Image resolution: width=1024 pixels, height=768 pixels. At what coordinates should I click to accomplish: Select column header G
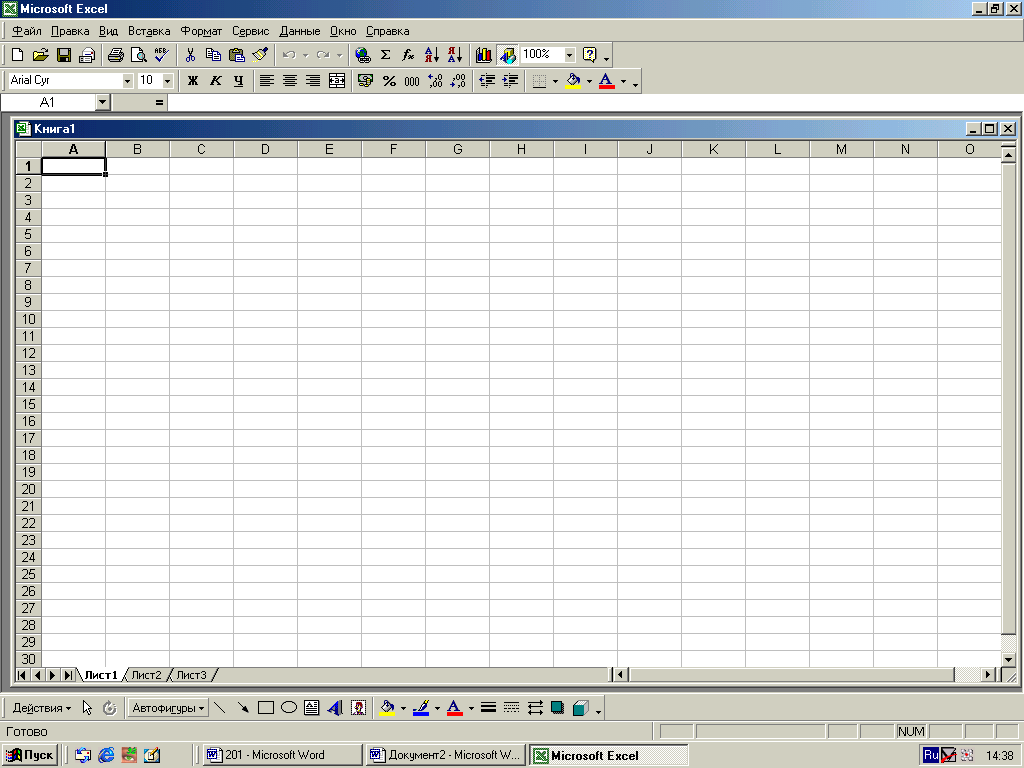pyautogui.click(x=457, y=150)
